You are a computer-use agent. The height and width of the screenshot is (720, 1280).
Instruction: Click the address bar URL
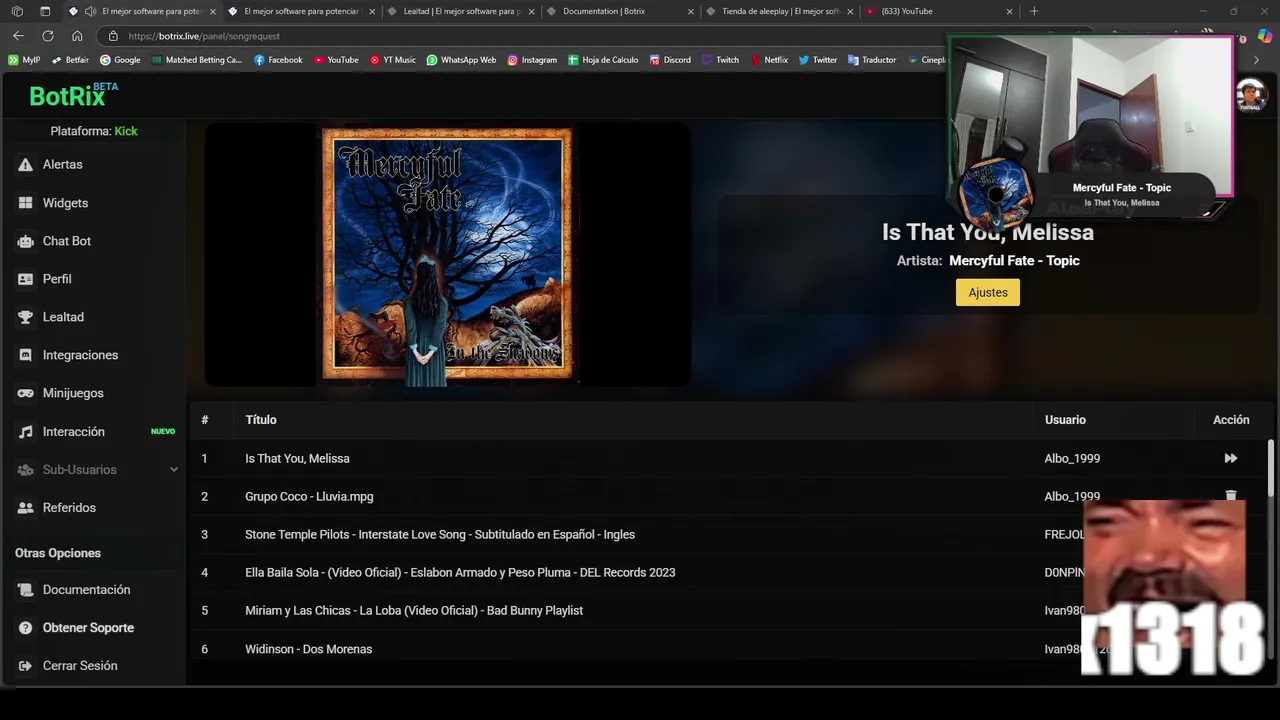(204, 36)
